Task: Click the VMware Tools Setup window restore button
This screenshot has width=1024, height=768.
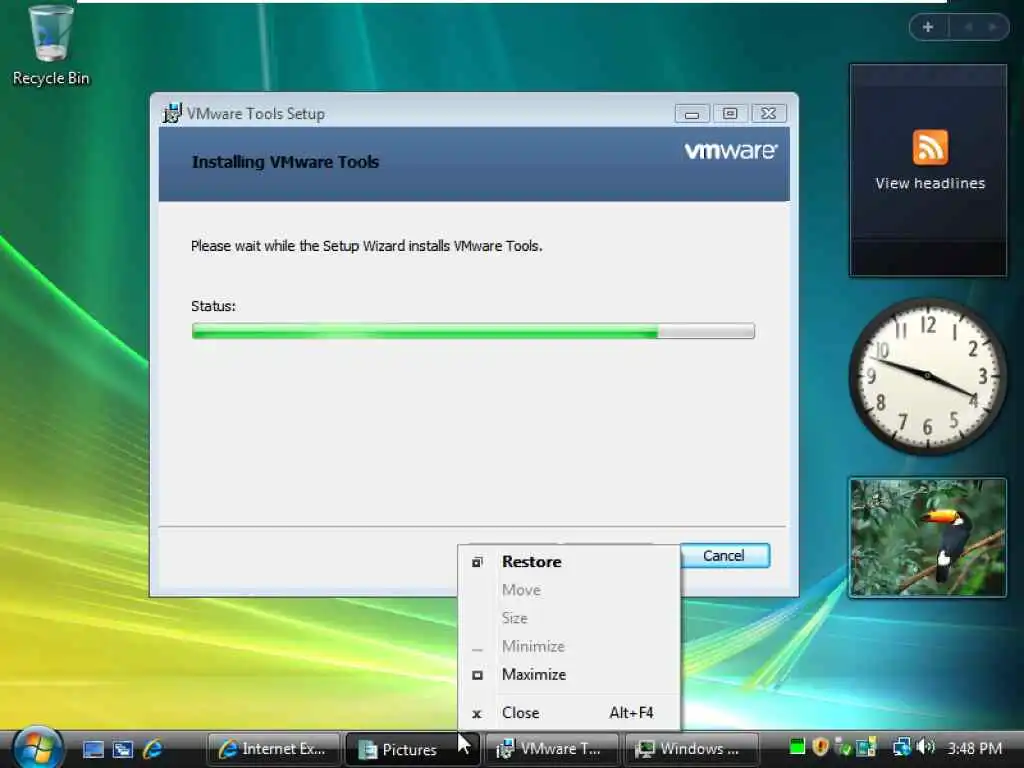Action: point(730,114)
